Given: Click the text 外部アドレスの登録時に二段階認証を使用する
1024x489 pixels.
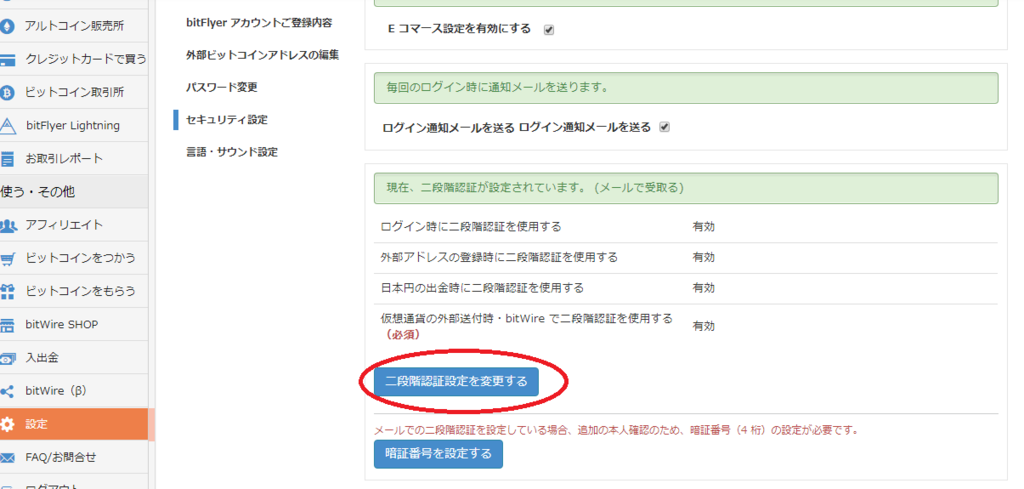Looking at the screenshot, I should click(x=499, y=257).
